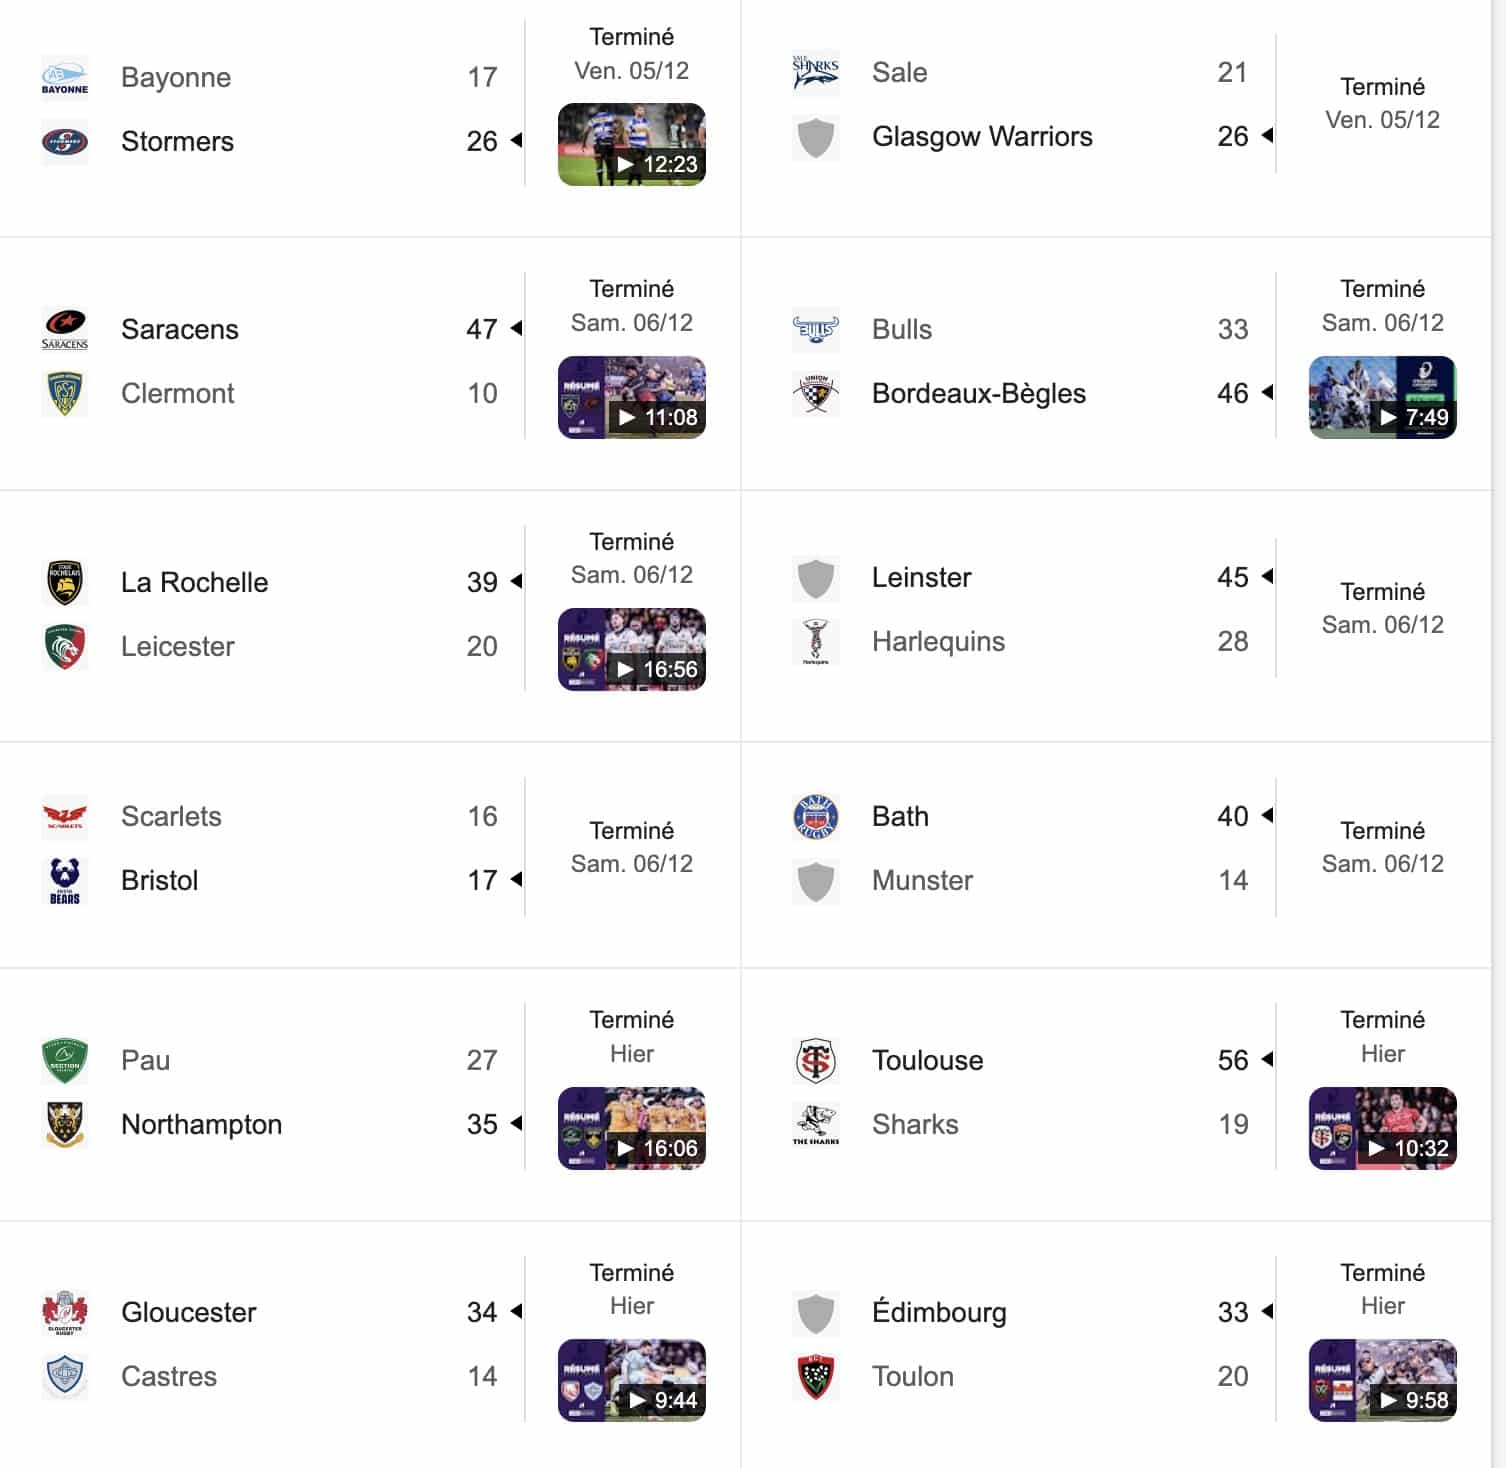Play the Saracens vs Clermont 11:08 video
The image size is (1506, 1468).
point(632,397)
